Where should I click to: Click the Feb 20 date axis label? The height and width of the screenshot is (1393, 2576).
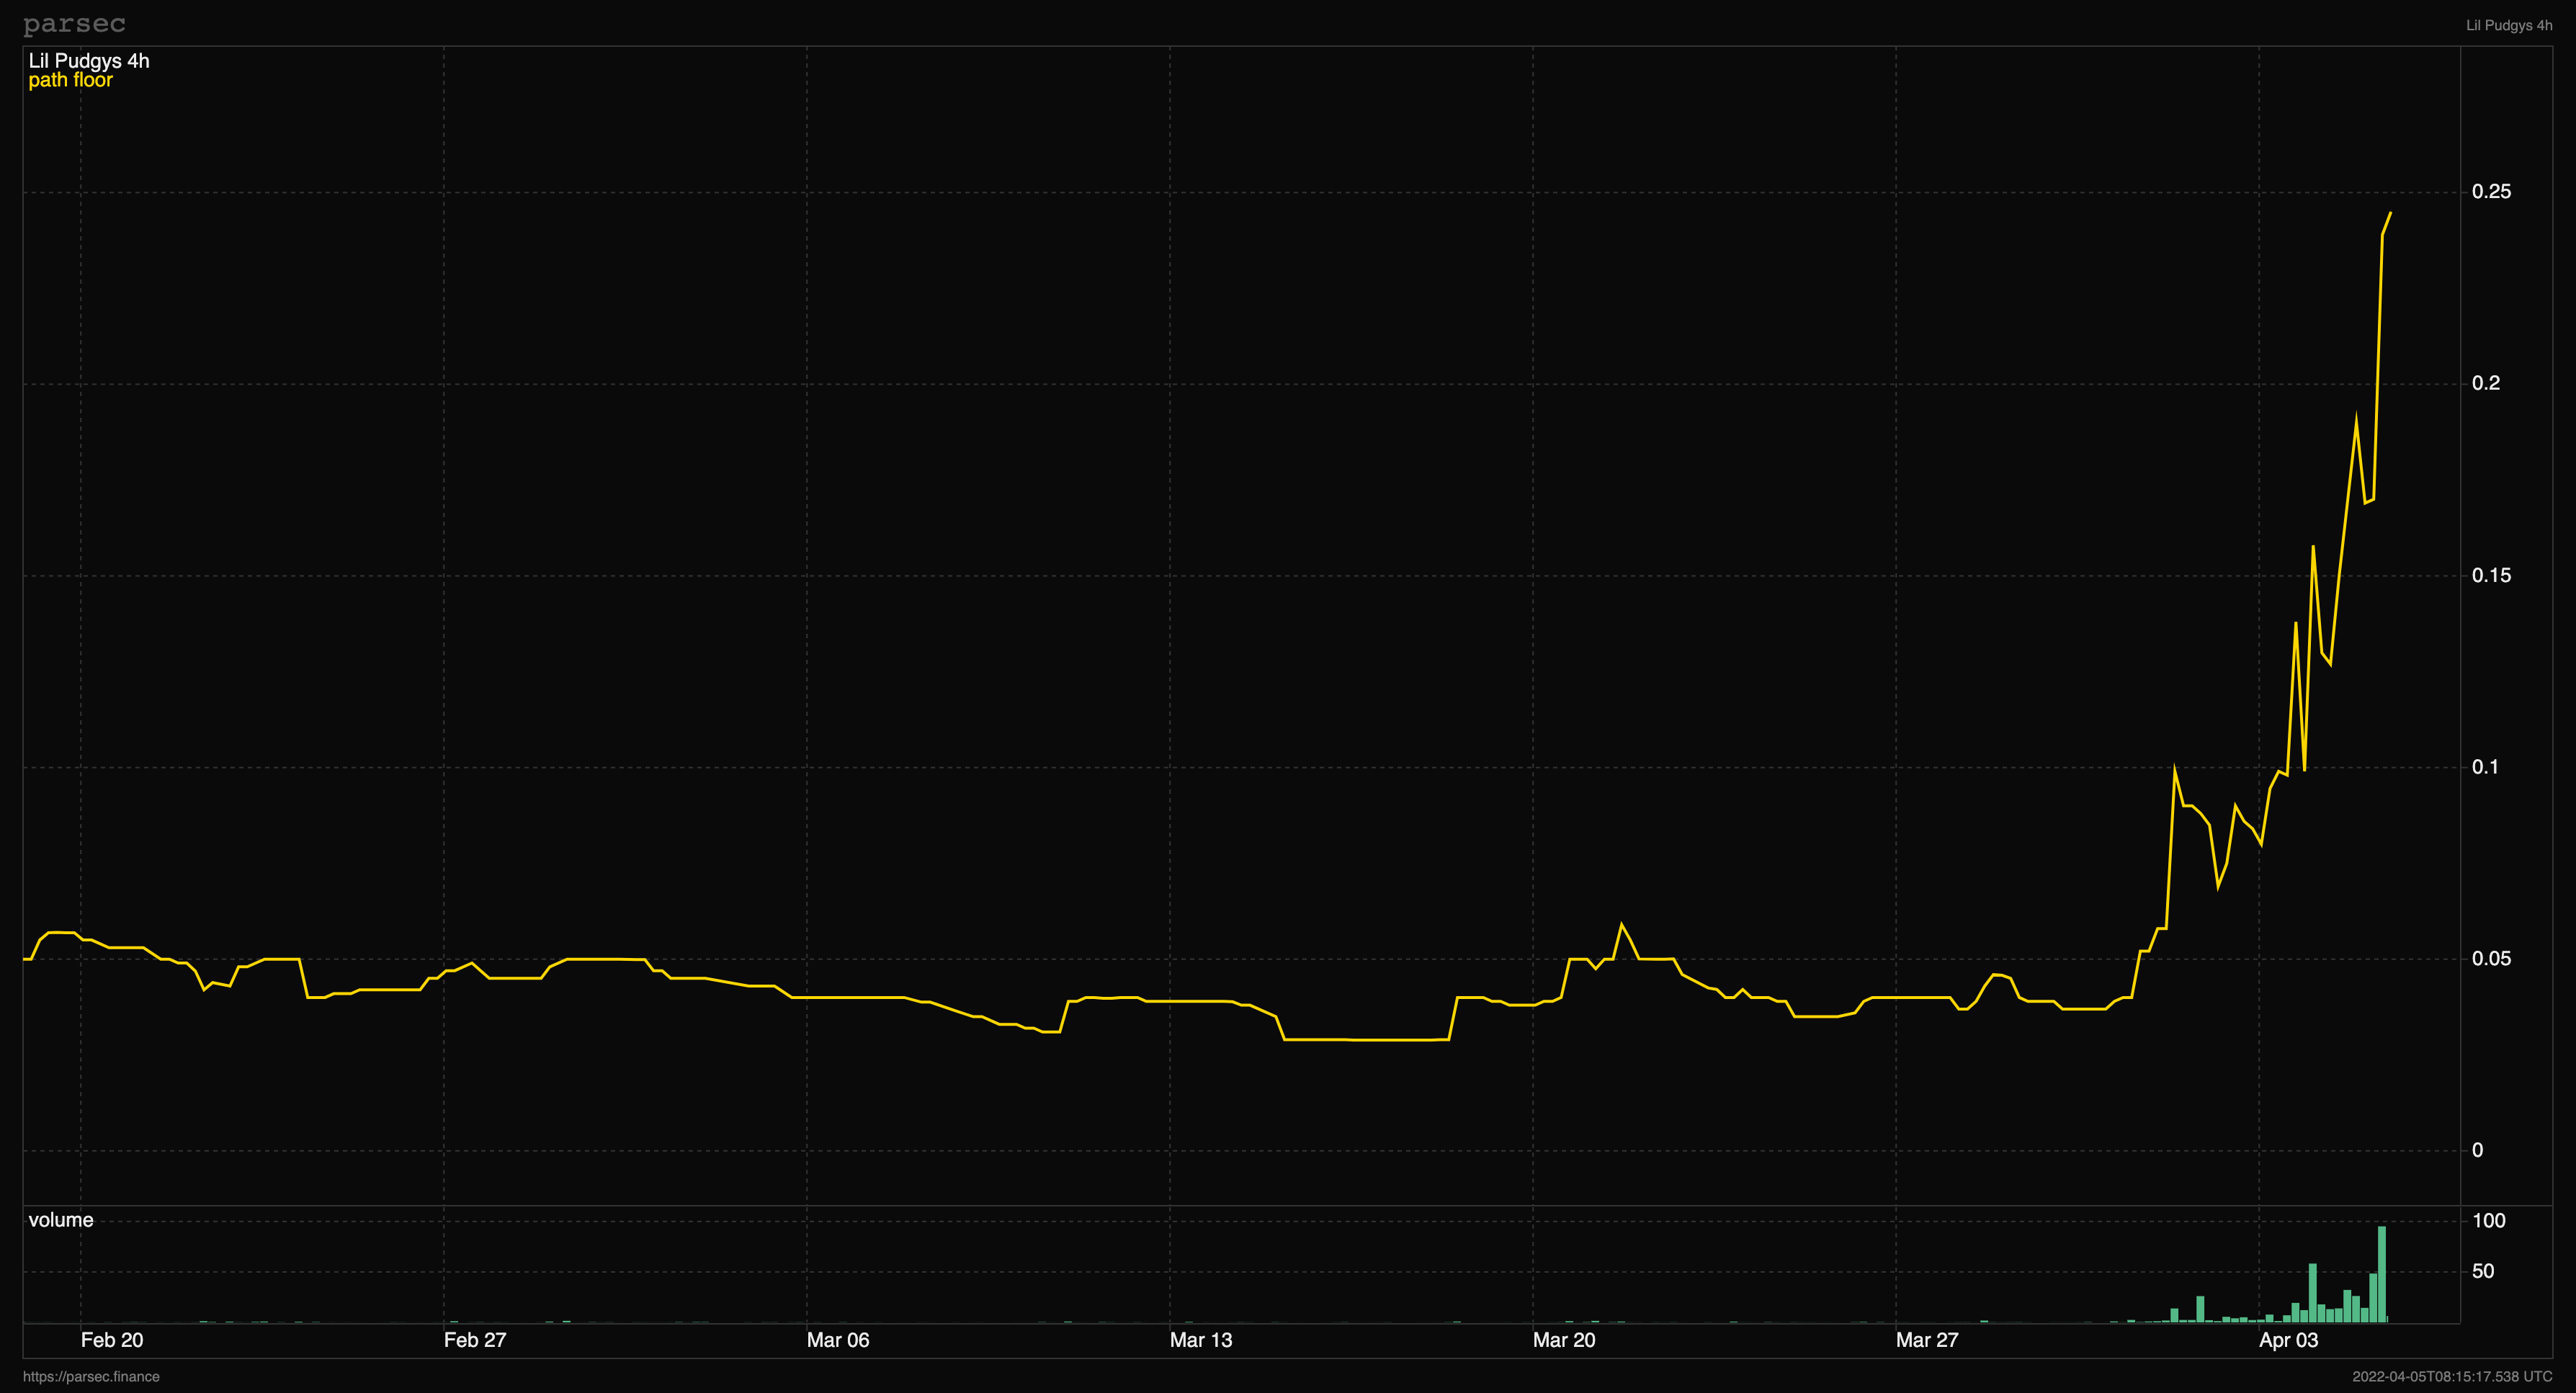(112, 1340)
